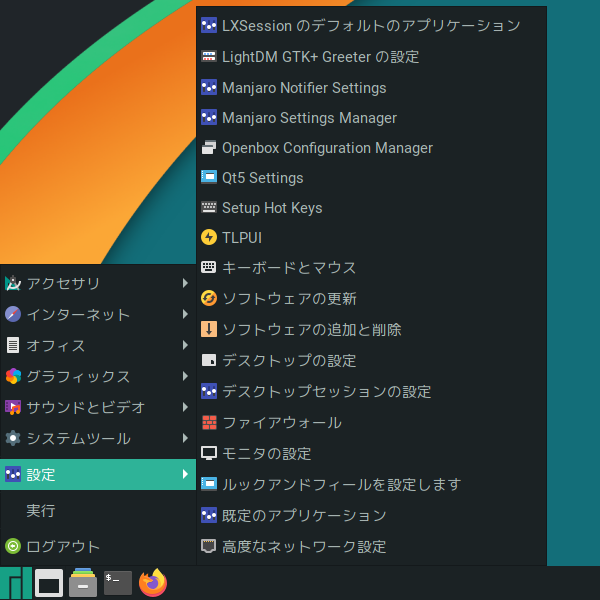Click the ルックアンドフィール icon
The image size is (600, 600).
209,484
